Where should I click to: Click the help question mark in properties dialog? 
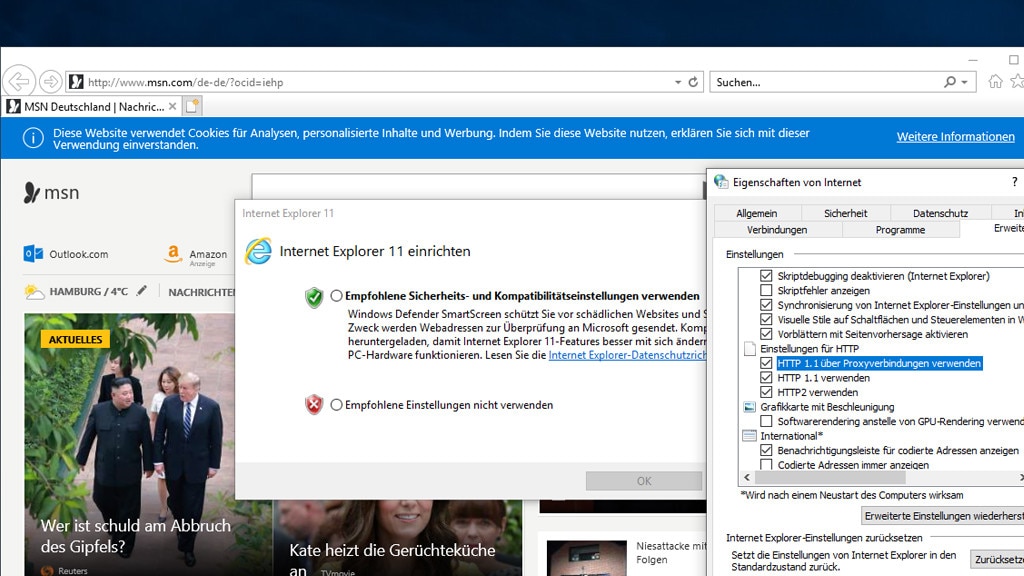pyautogui.click(x=1014, y=182)
